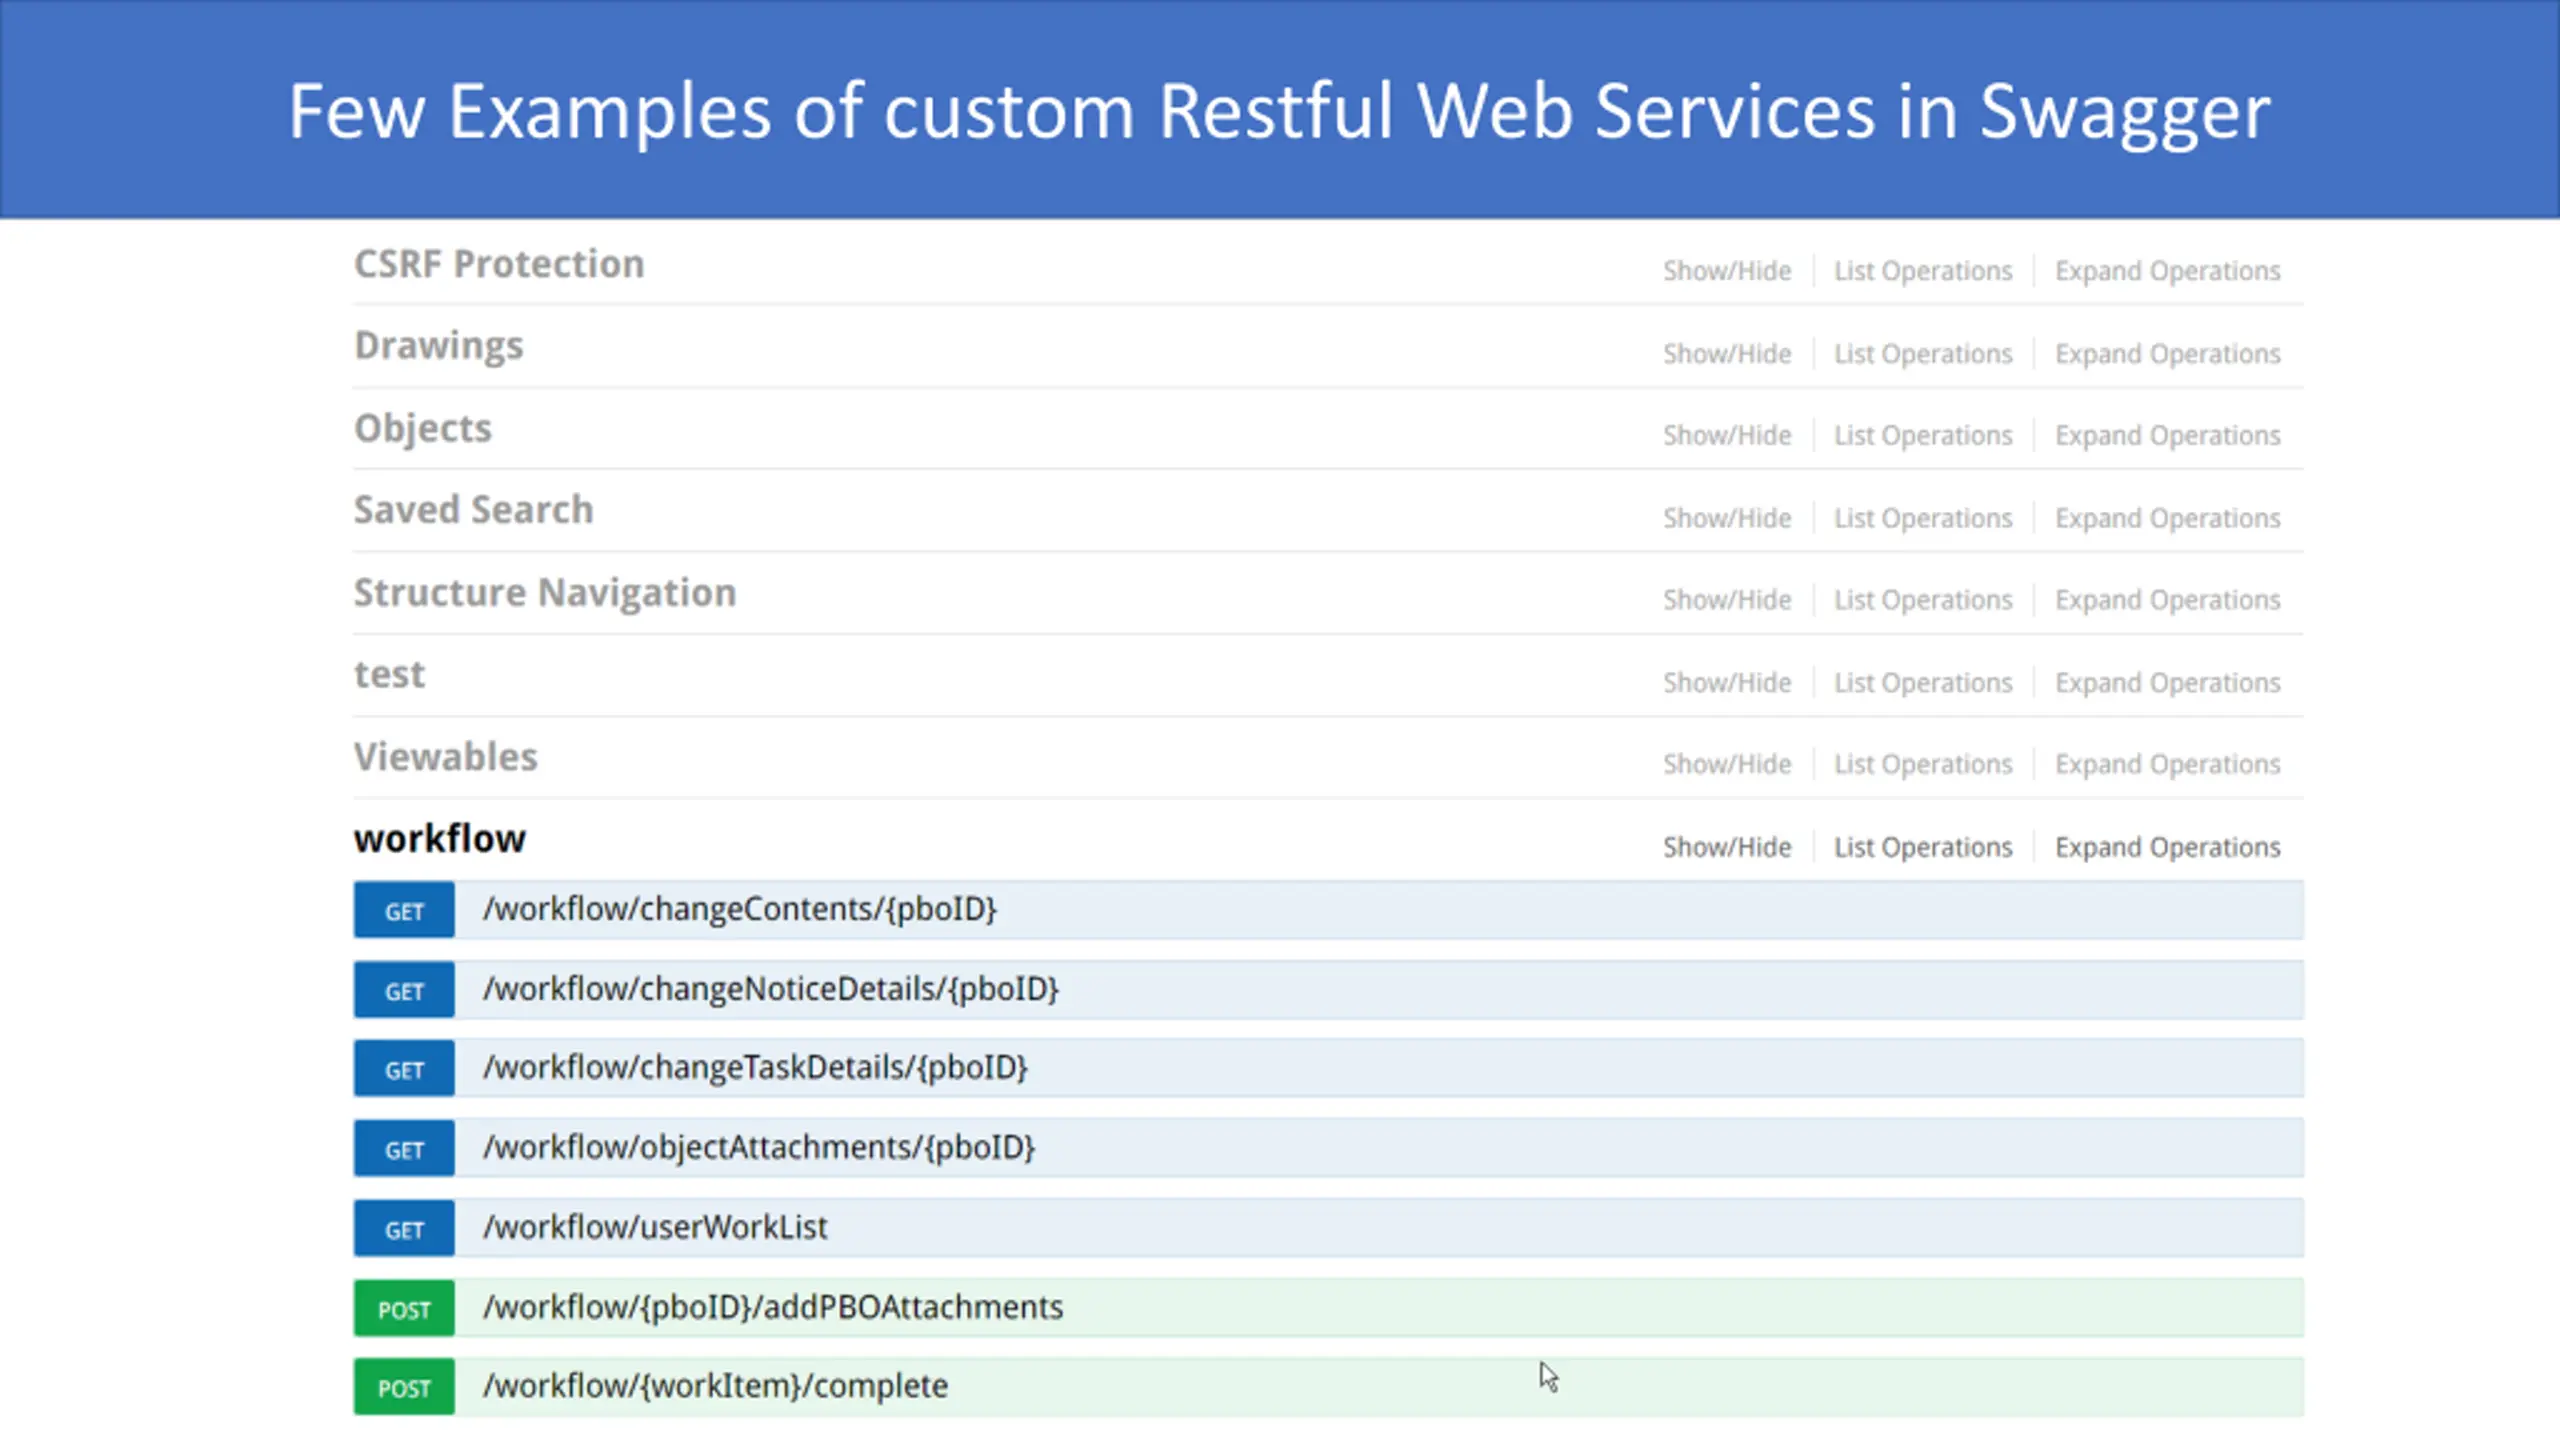The height and width of the screenshot is (1440, 2560).
Task: Expand Operations for Viewables section
Action: (x=2168, y=764)
